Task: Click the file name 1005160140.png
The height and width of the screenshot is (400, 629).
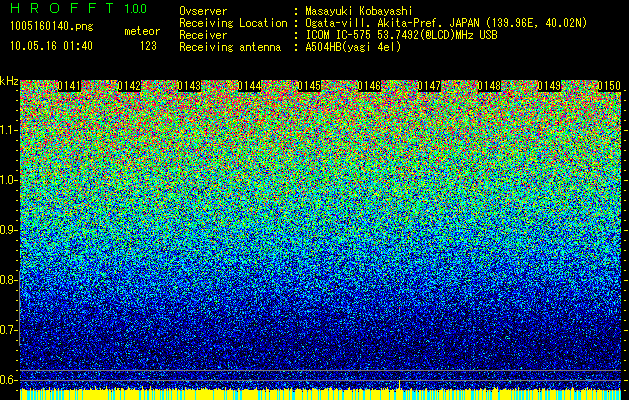Action: (52, 27)
